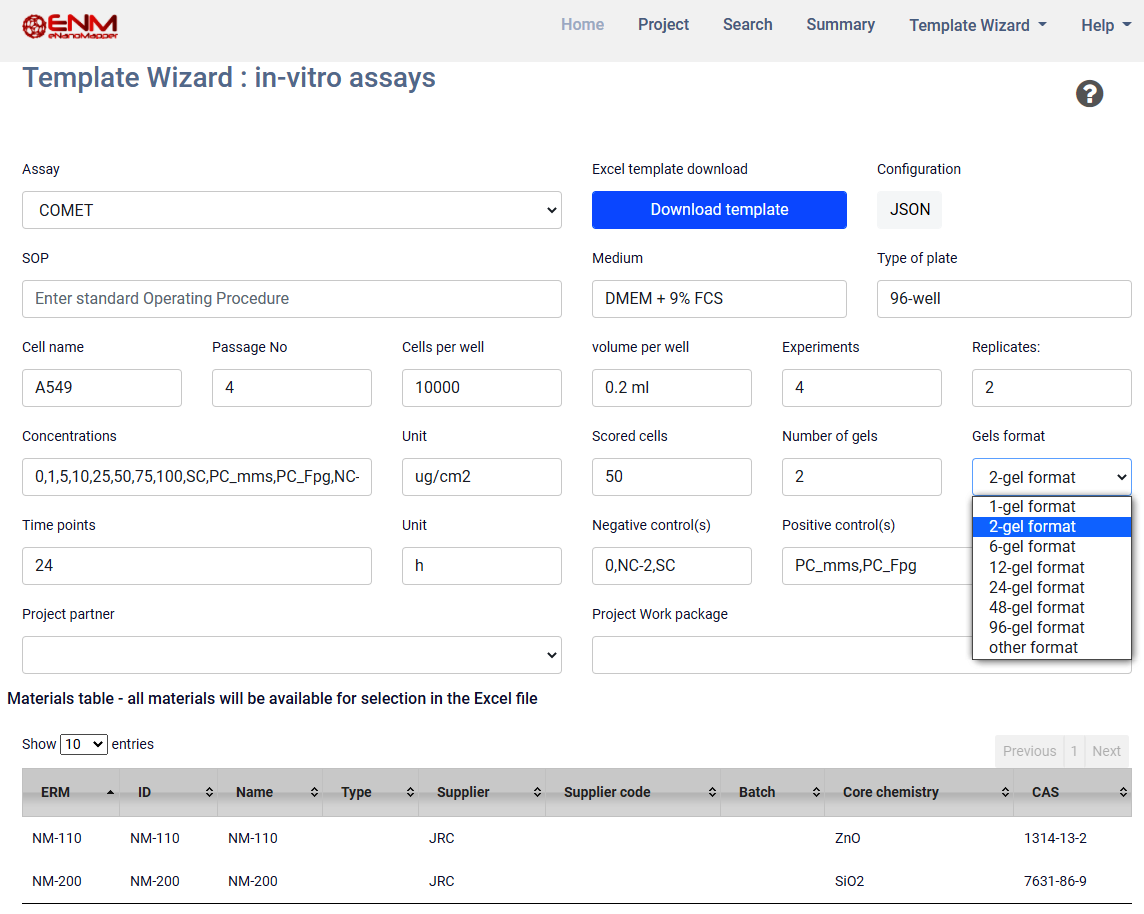This screenshot has height=914, width=1144.
Task: Sort table by Supplier column
Action: (x=482, y=792)
